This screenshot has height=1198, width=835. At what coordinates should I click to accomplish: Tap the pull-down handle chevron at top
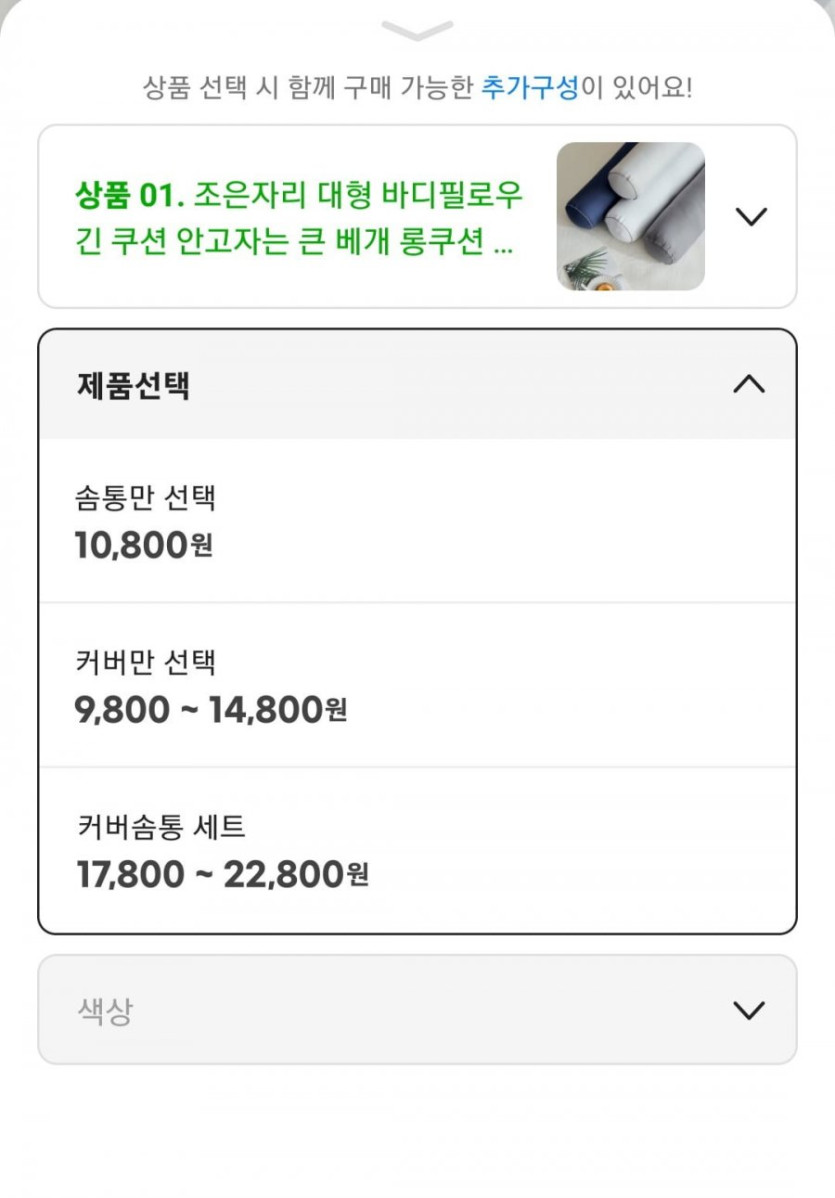pyautogui.click(x=417, y=30)
